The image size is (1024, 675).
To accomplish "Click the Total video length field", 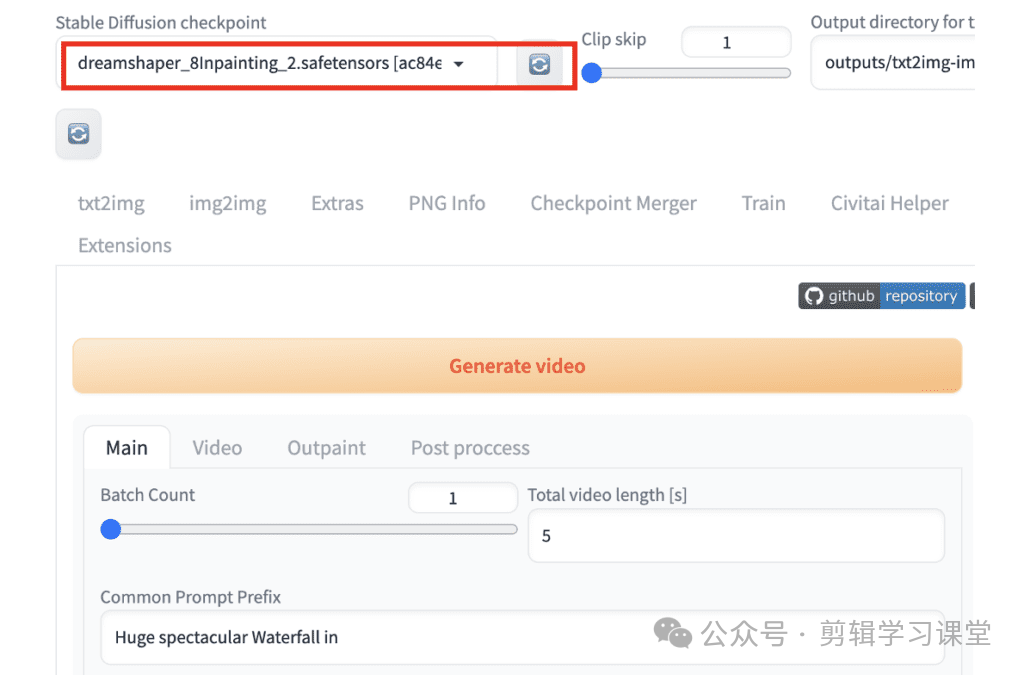I will coord(736,535).
